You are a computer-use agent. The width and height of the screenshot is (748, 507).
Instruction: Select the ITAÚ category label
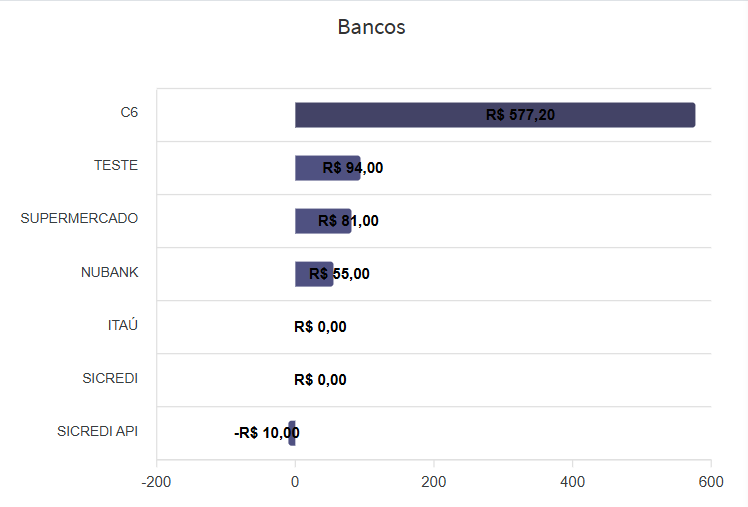[x=122, y=325]
